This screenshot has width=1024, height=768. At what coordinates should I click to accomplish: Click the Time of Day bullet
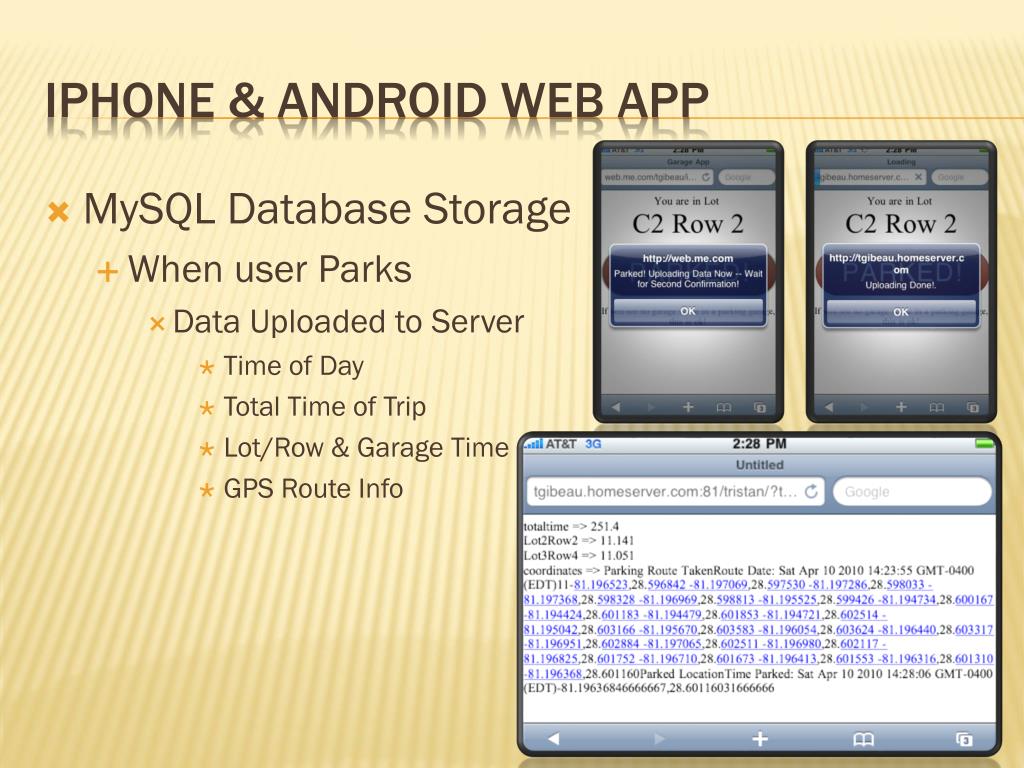pyautogui.click(x=293, y=366)
